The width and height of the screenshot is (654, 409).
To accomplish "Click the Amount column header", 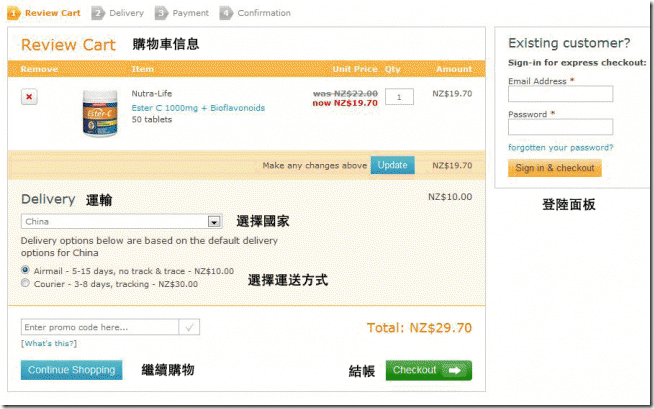I will point(454,69).
